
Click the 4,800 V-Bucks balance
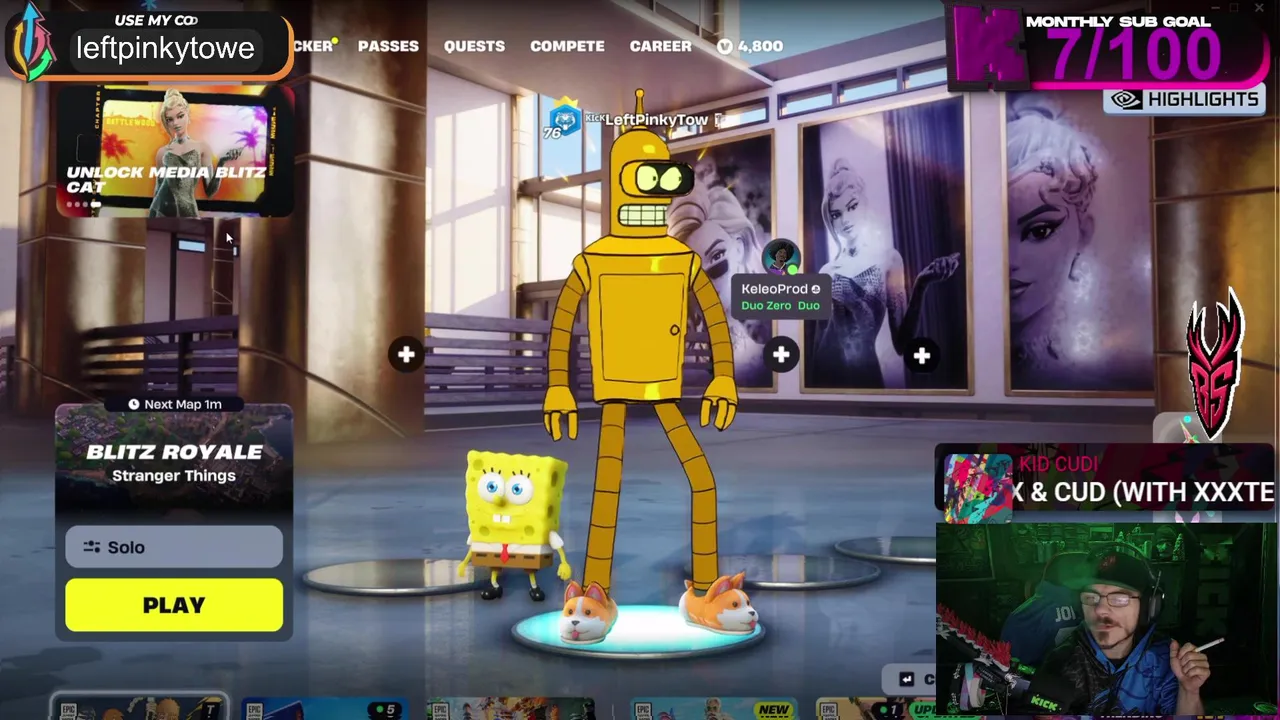pos(760,46)
